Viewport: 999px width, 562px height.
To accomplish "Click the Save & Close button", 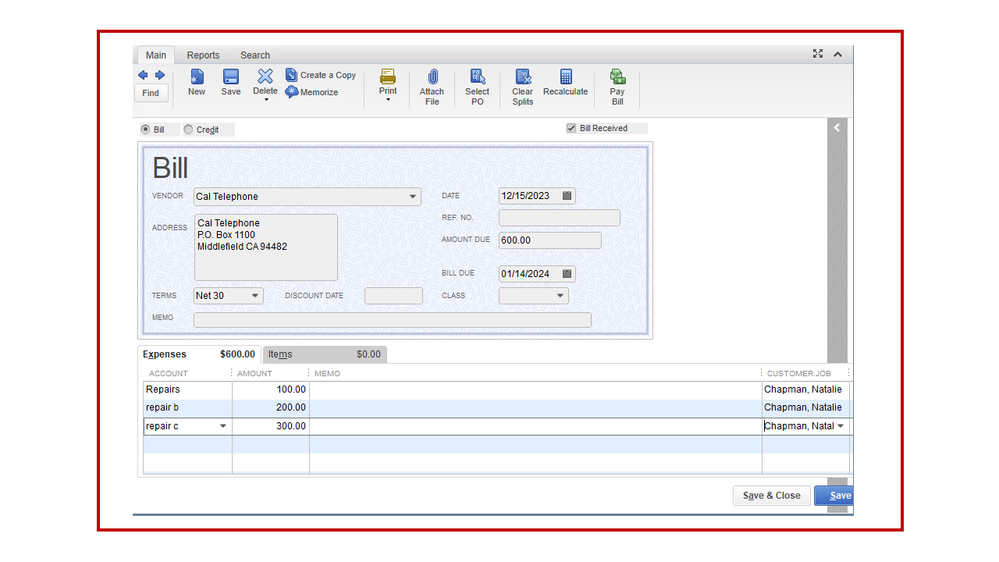I will pyautogui.click(x=771, y=496).
